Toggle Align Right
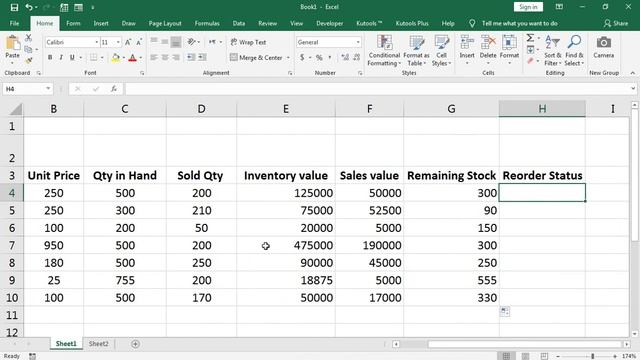This screenshot has width=640, height=360. 176,58
